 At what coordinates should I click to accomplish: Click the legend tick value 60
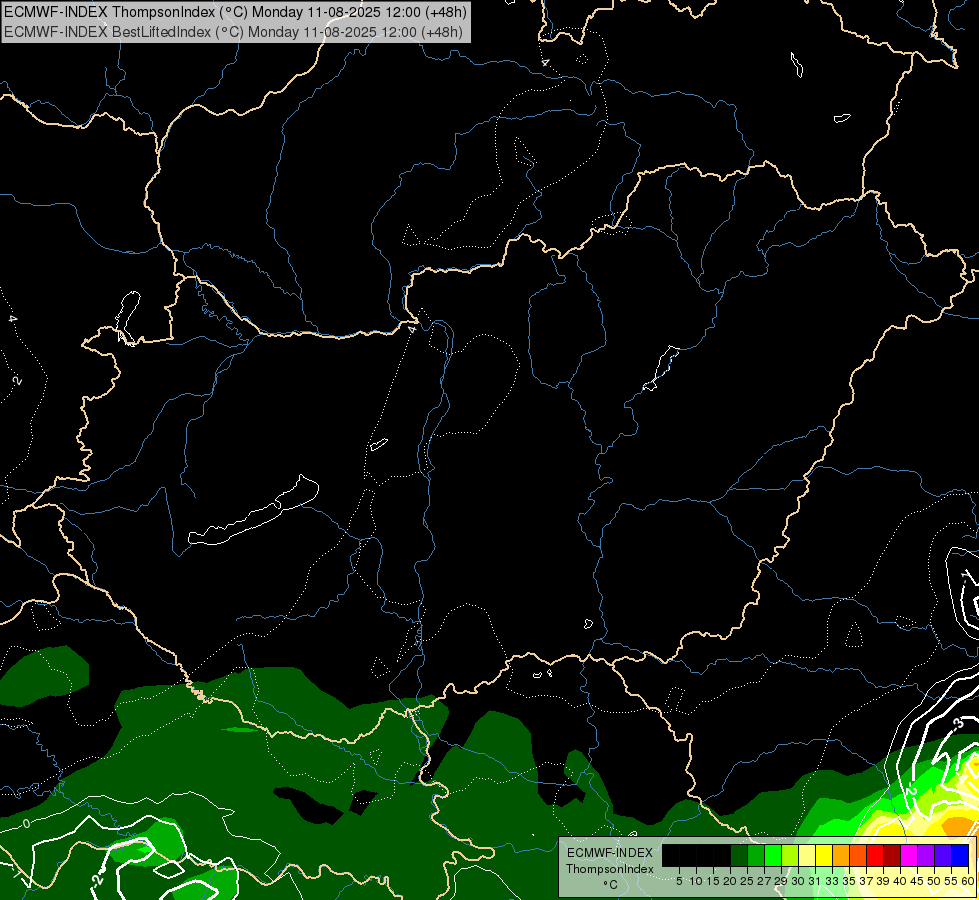click(968, 881)
